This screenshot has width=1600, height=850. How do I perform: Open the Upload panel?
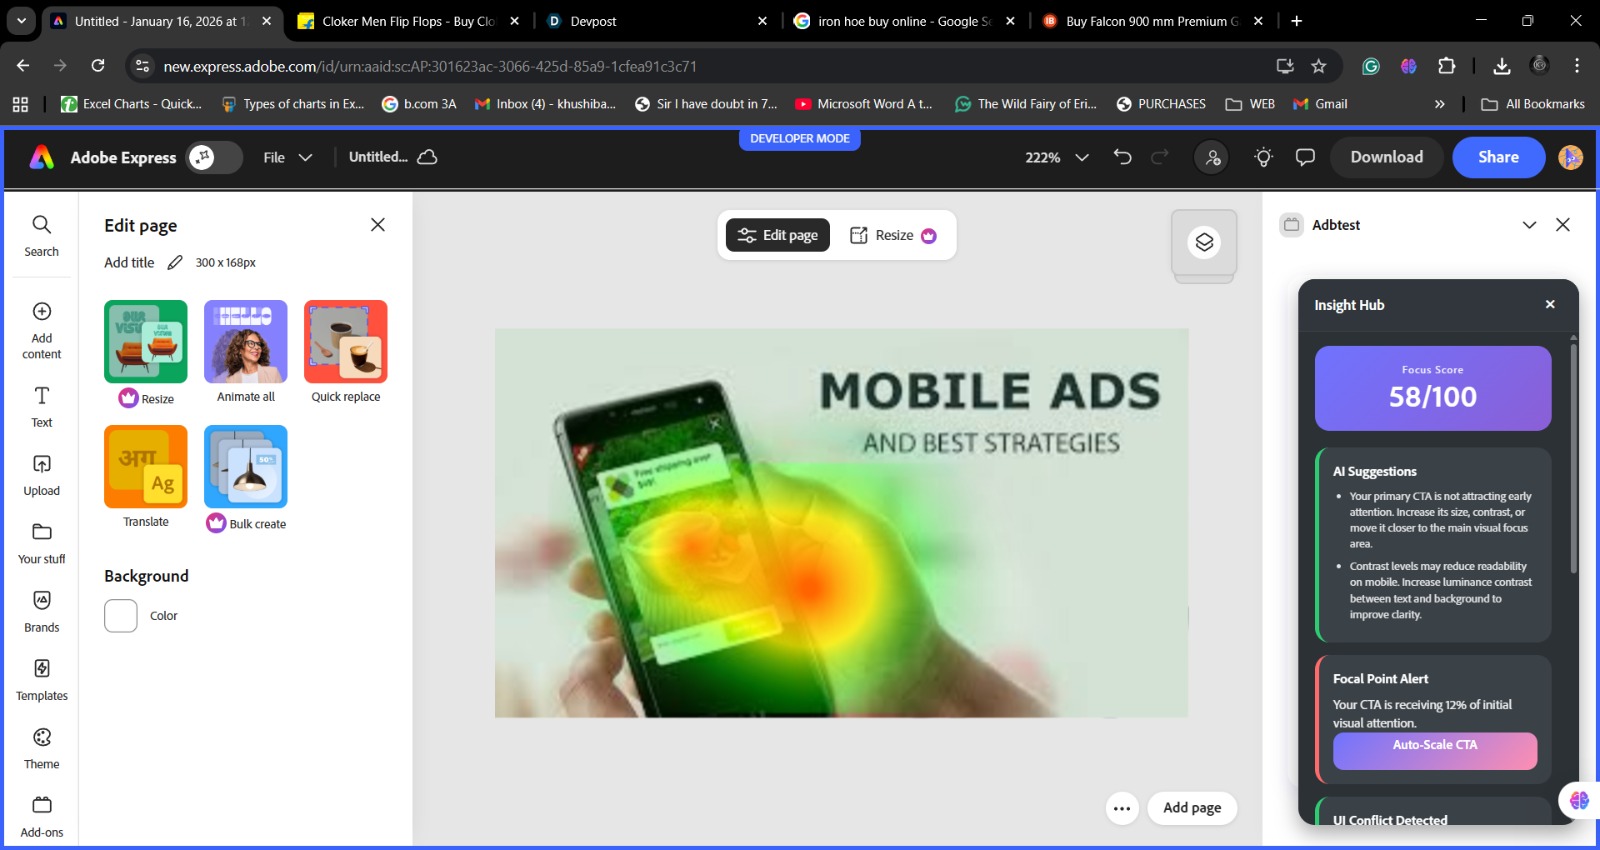pyautogui.click(x=41, y=475)
